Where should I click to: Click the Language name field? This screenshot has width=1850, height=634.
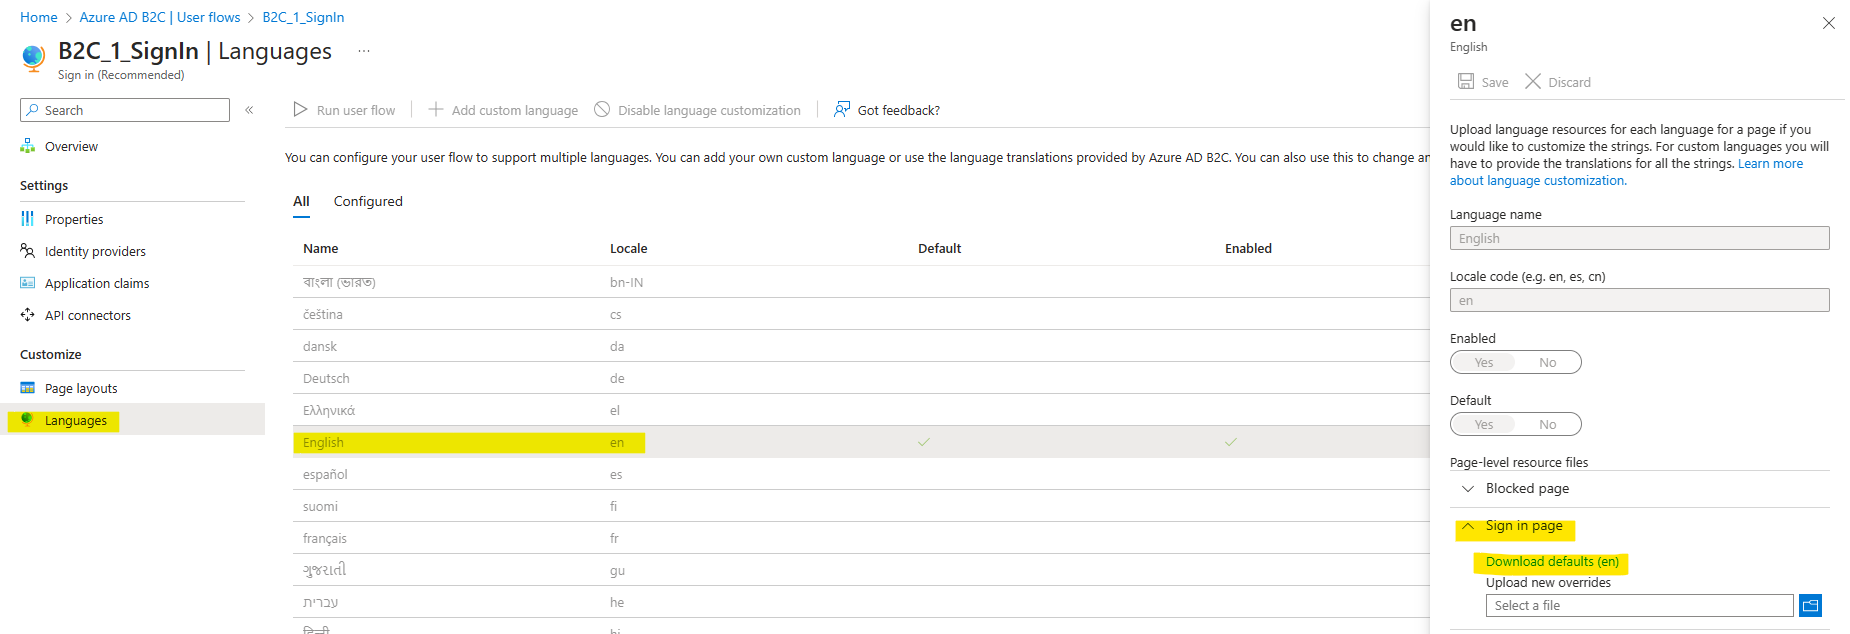point(1640,238)
